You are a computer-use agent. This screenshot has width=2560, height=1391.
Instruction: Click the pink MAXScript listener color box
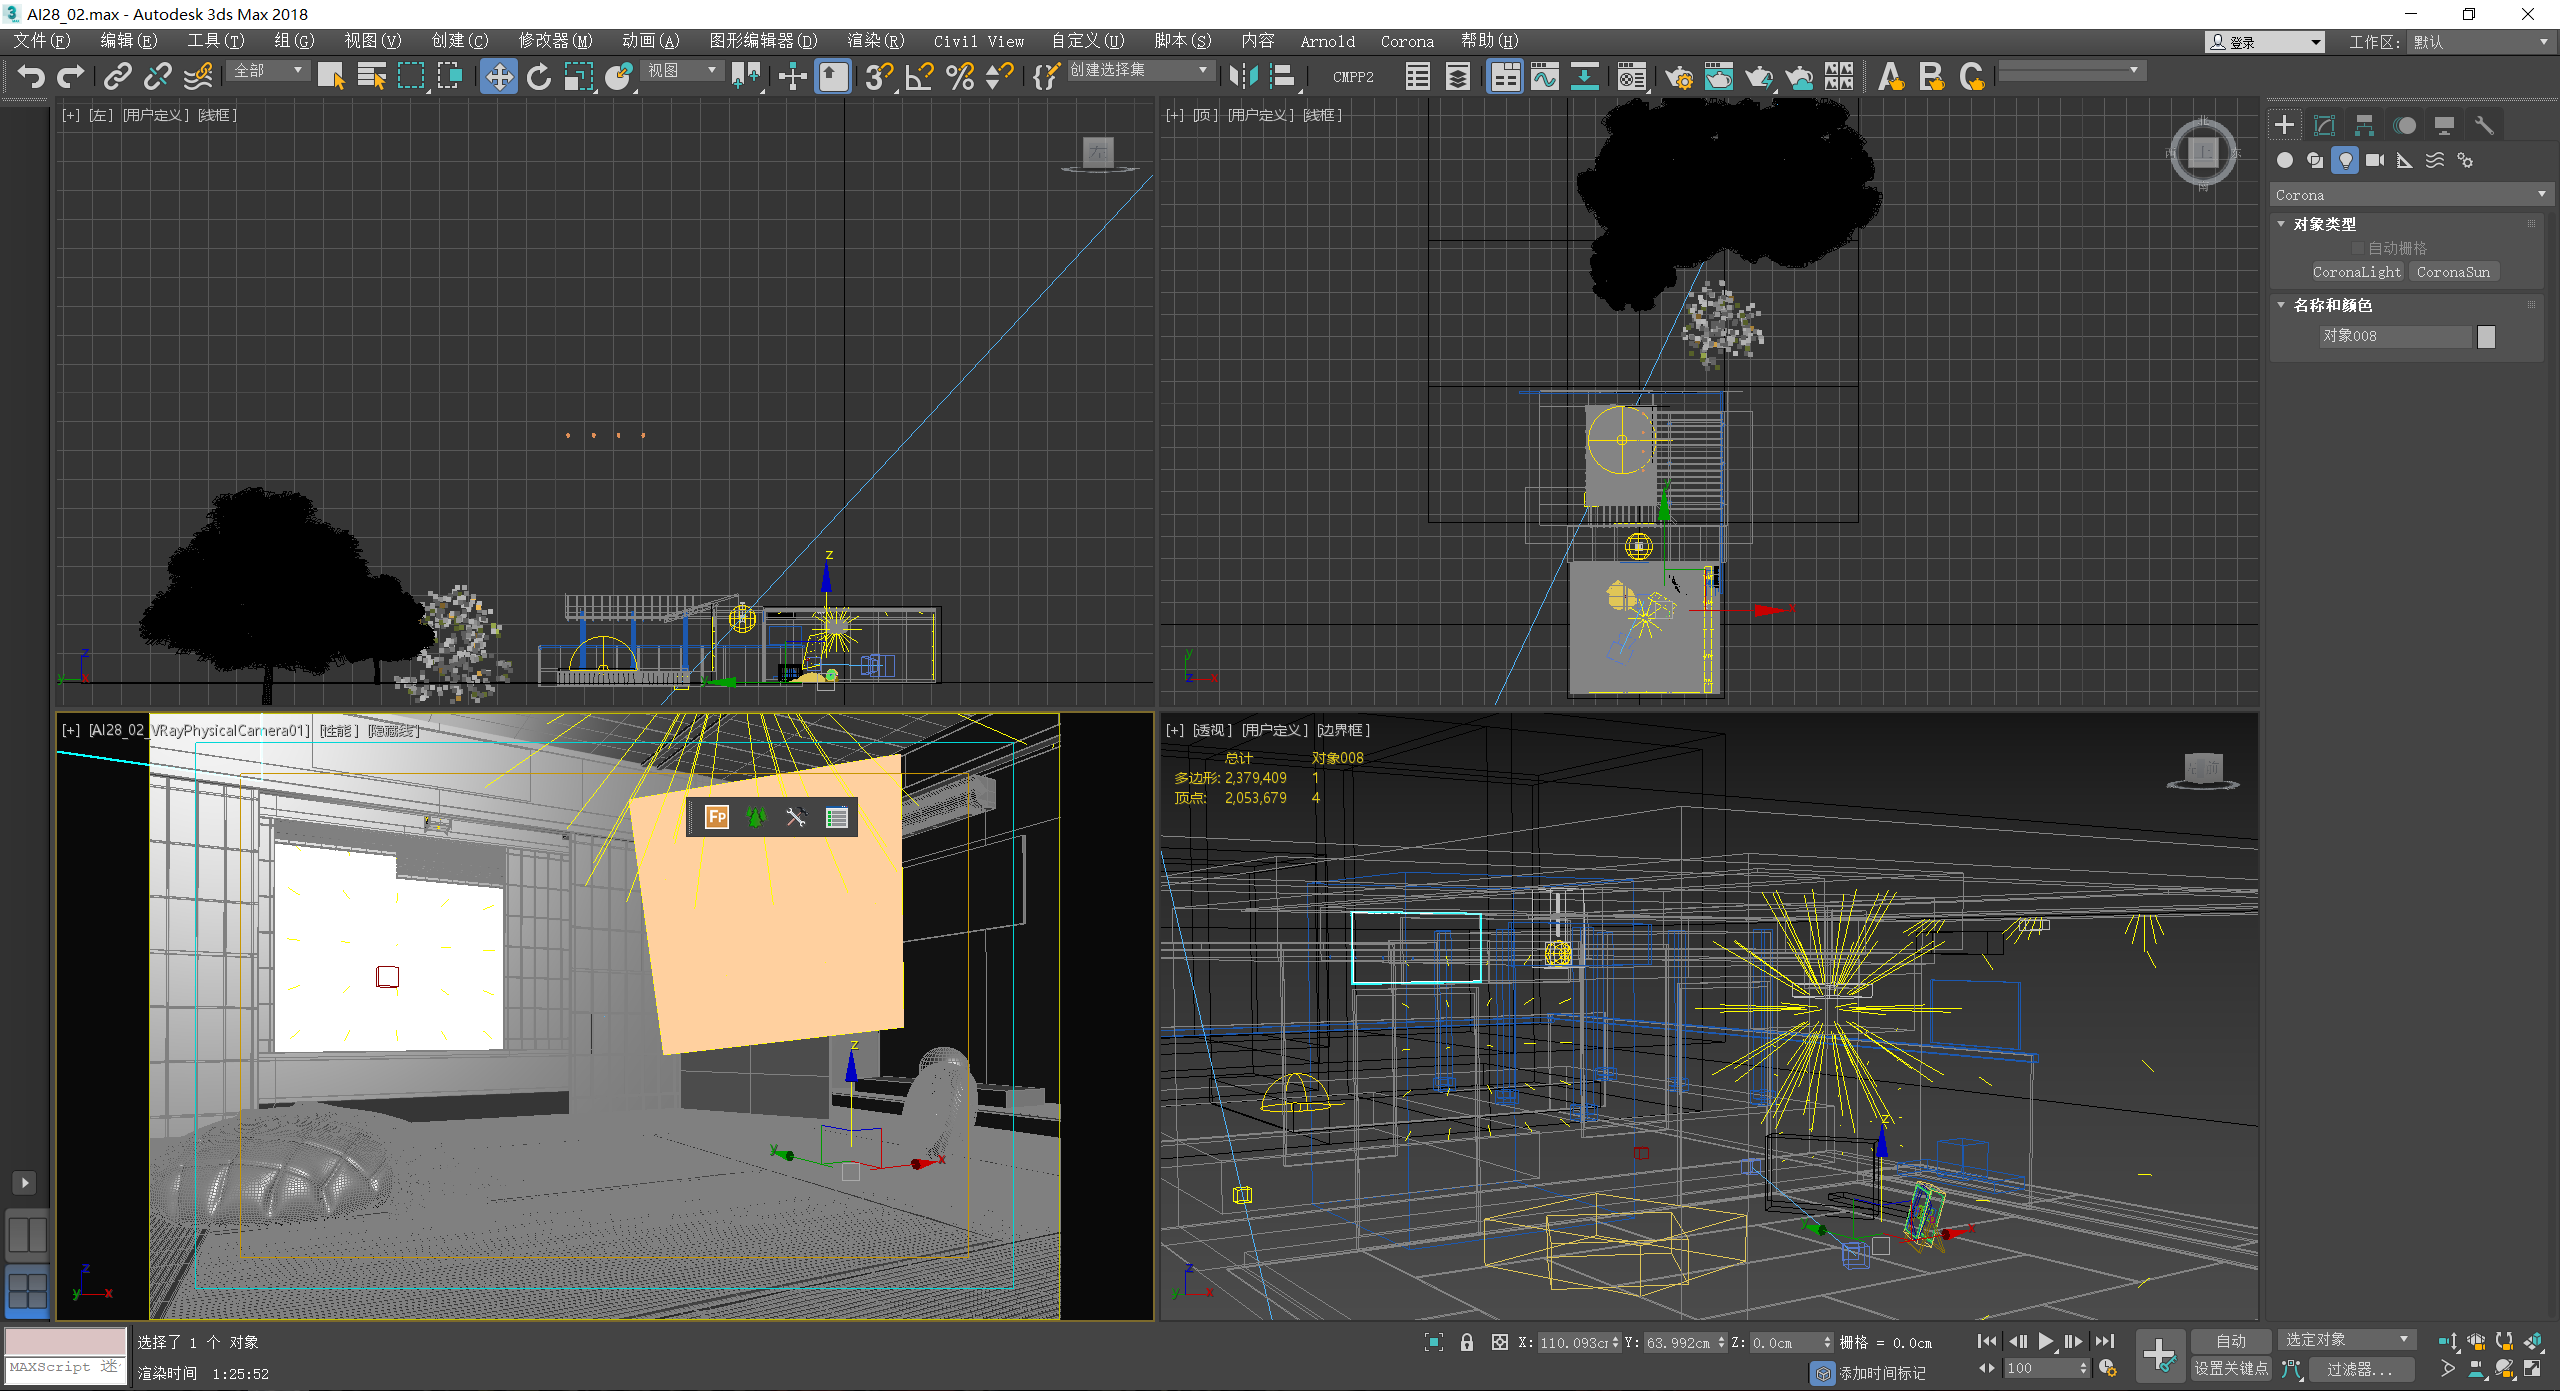[66, 1340]
